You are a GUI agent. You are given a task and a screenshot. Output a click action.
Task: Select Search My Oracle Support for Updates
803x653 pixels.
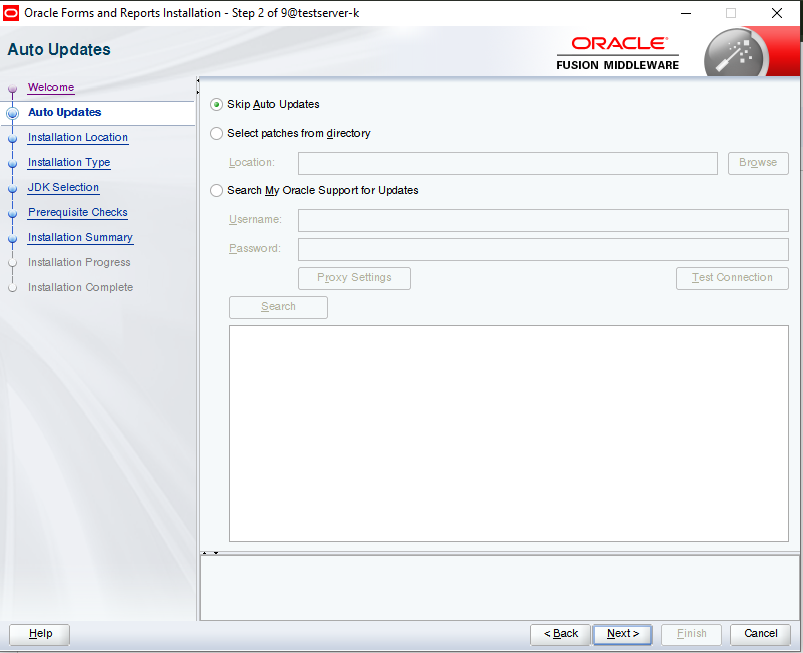[217, 191]
